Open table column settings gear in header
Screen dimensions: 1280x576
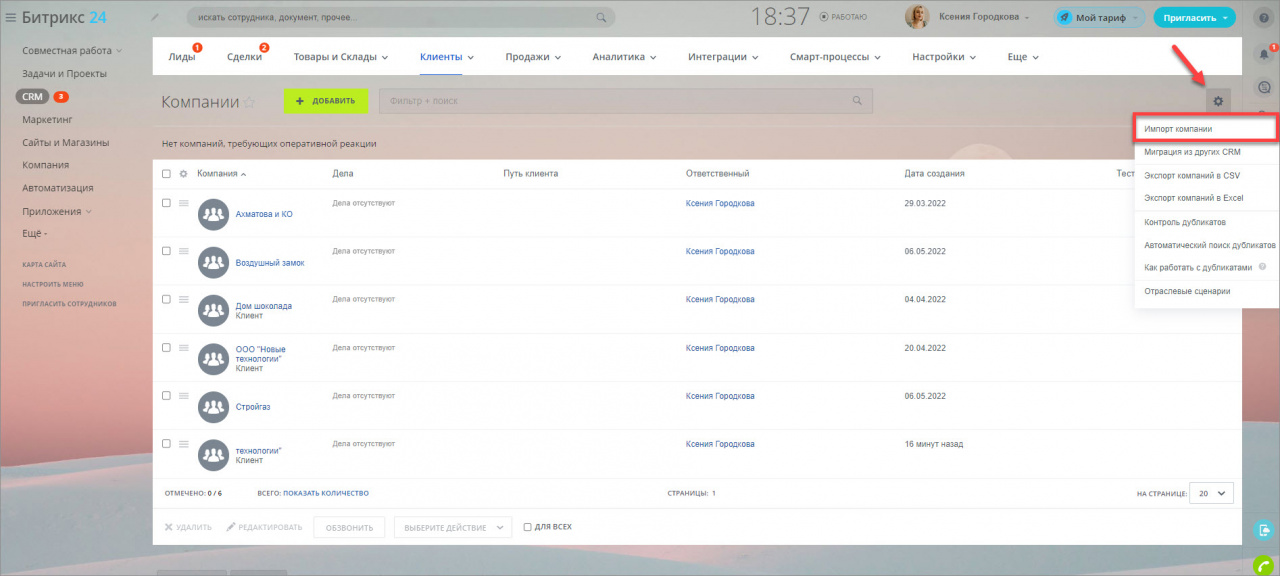(x=183, y=174)
